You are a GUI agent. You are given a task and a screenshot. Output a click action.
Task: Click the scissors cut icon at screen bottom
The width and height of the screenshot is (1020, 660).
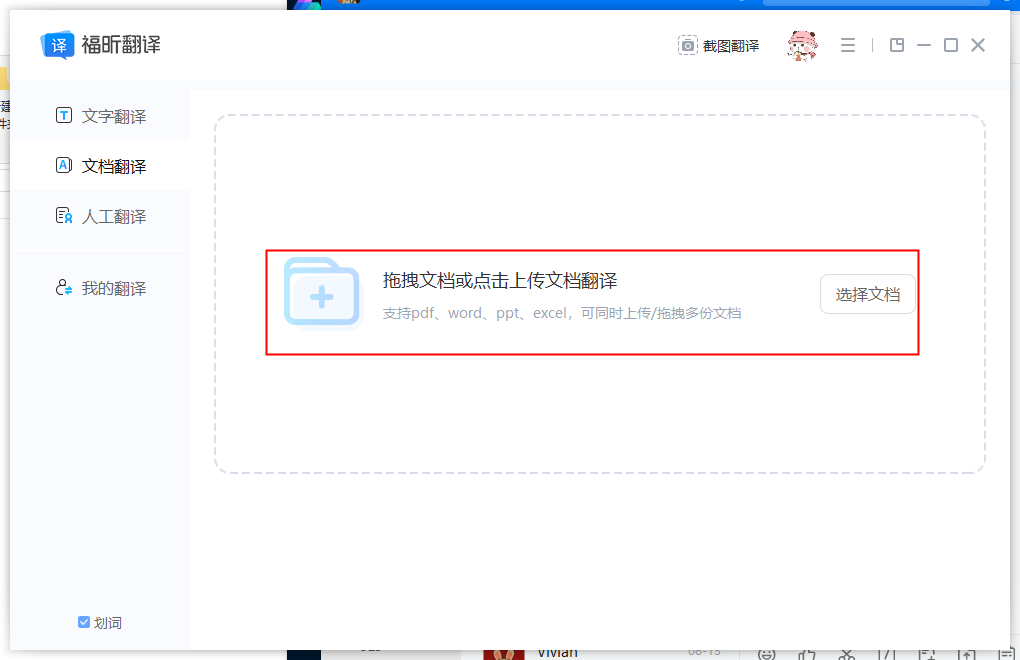[x=847, y=655]
